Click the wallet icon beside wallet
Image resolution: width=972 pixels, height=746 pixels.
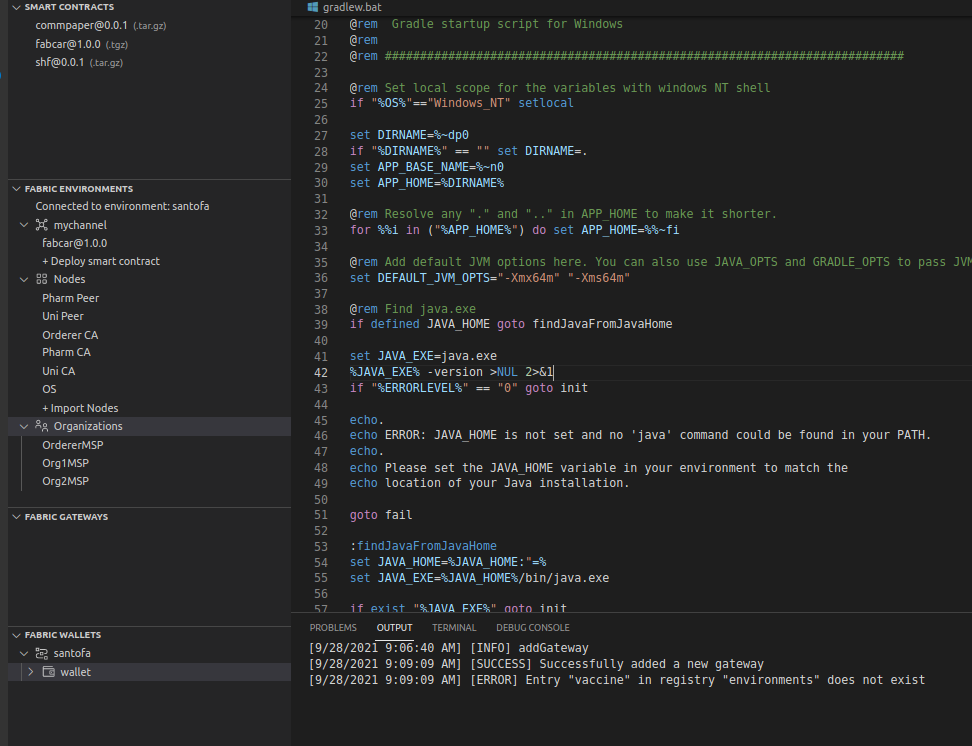(x=48, y=672)
